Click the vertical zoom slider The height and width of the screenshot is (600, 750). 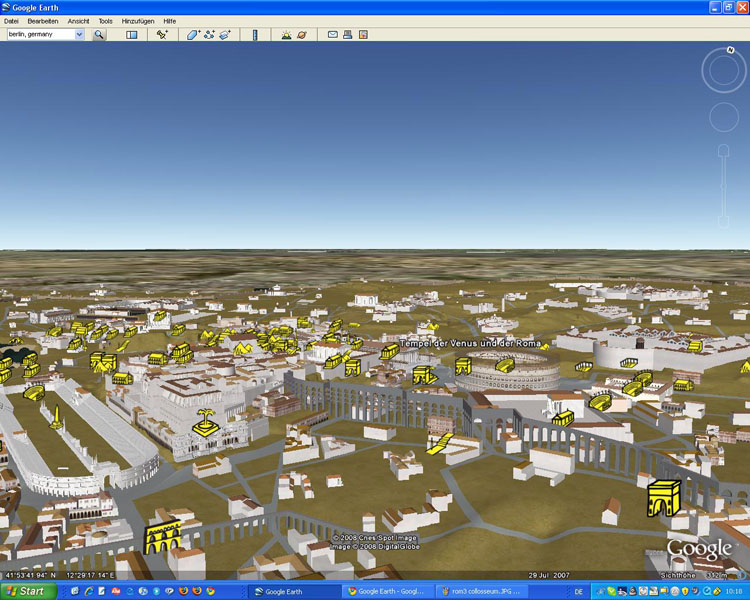[724, 186]
